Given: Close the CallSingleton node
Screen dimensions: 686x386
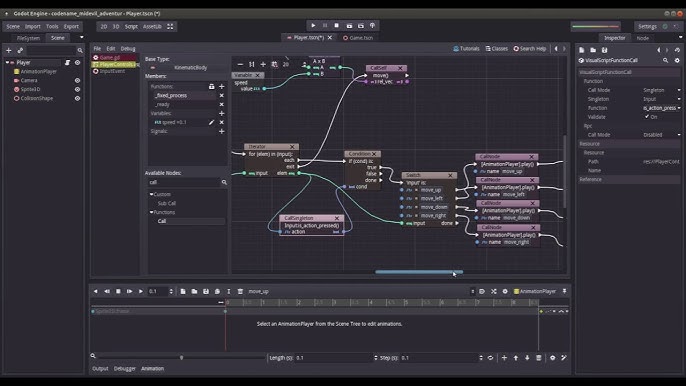Looking at the screenshot, I should point(337,218).
